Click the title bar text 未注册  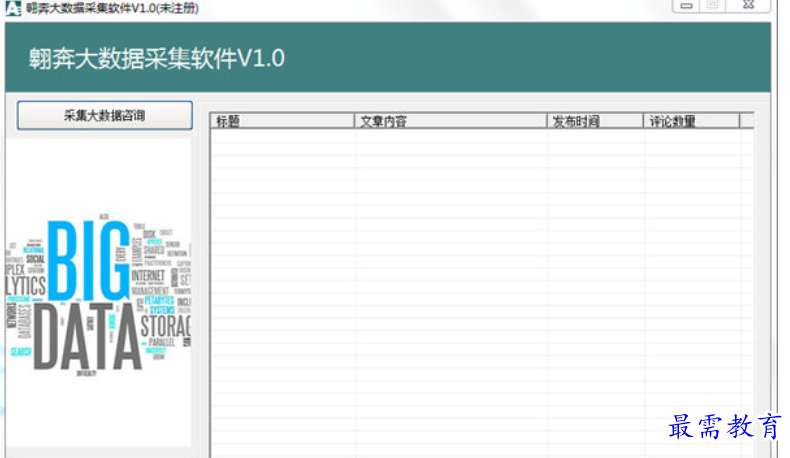pos(177,8)
